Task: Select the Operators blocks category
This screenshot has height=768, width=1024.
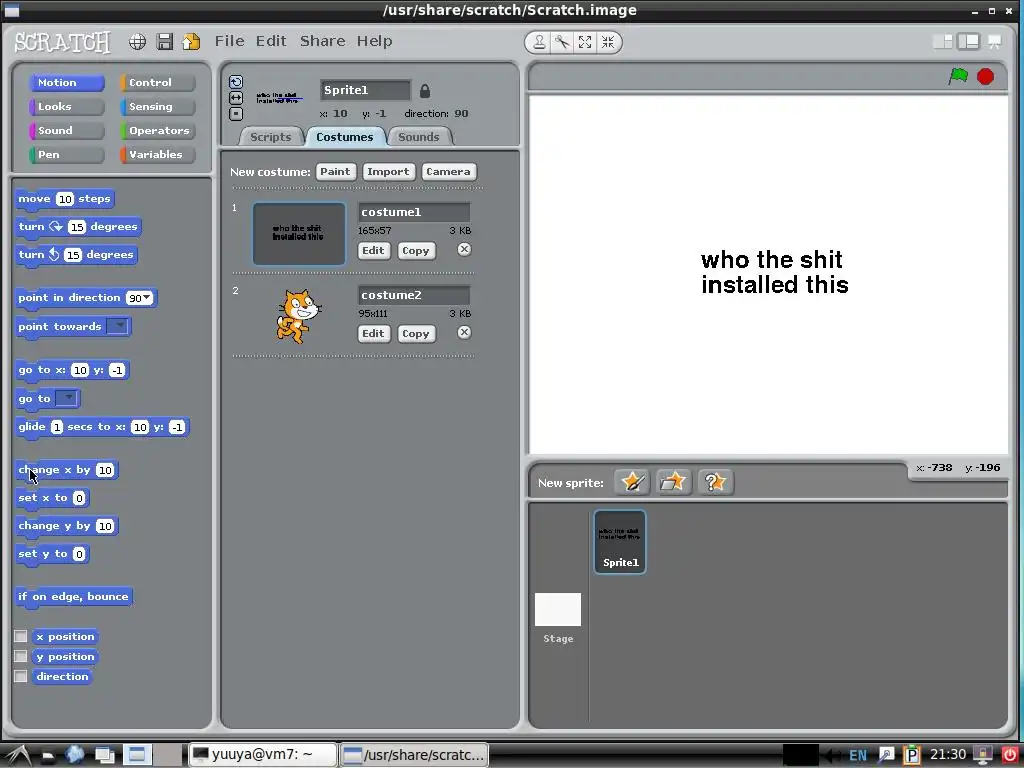Action: click(x=157, y=131)
